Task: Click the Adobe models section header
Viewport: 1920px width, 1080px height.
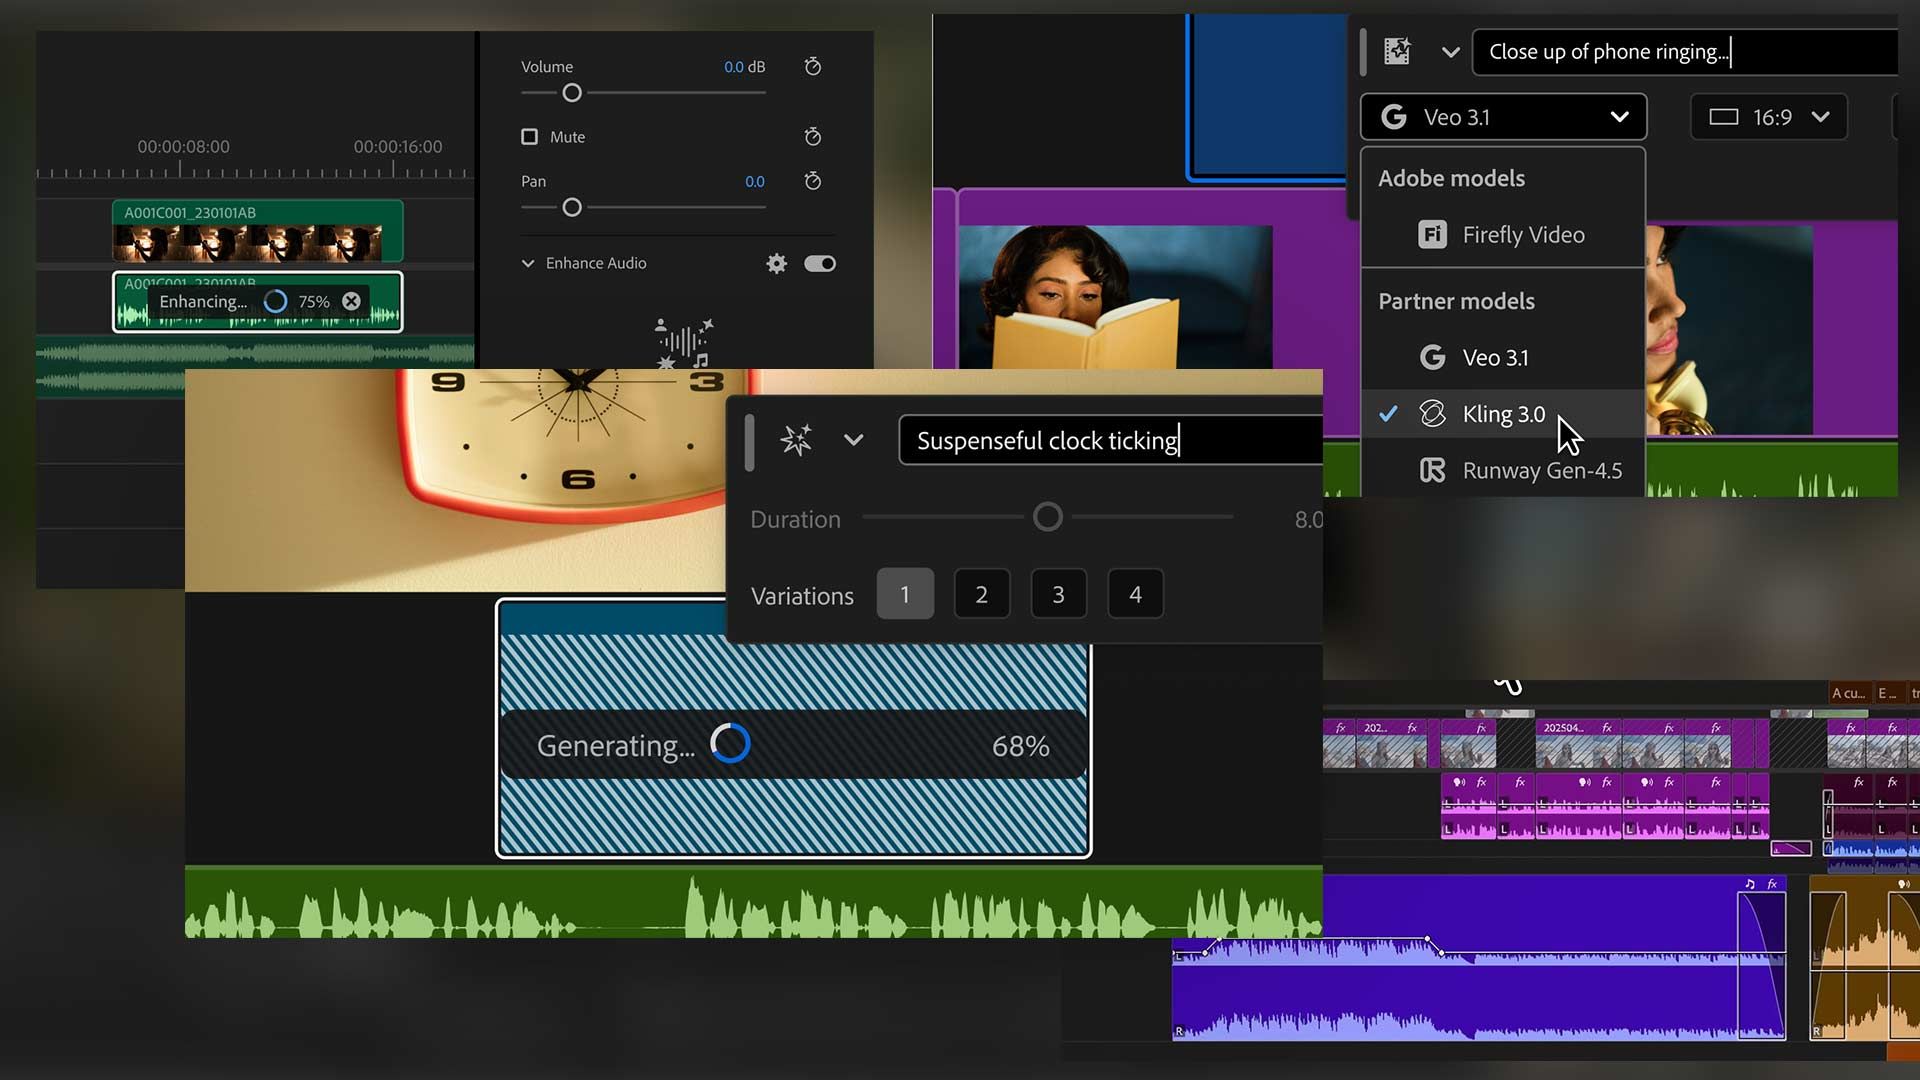Action: click(1451, 178)
